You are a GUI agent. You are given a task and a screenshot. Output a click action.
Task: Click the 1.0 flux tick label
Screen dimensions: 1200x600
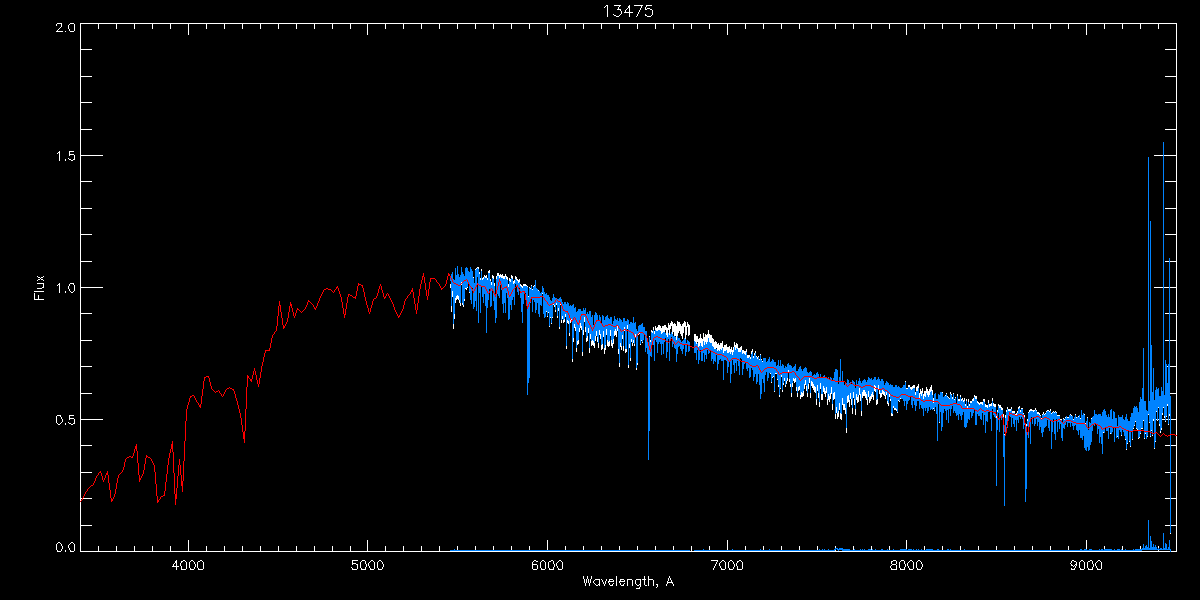(x=65, y=288)
